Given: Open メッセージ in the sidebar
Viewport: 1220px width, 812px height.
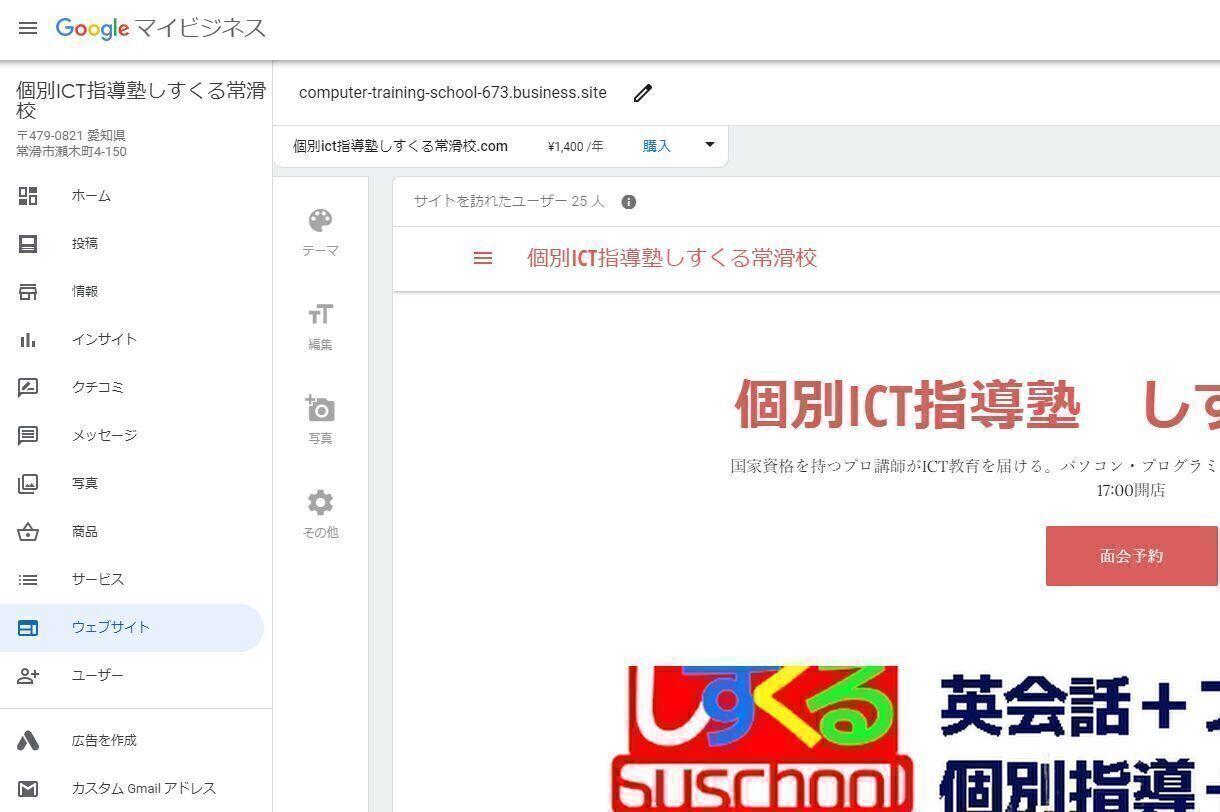Looking at the screenshot, I should [x=104, y=436].
